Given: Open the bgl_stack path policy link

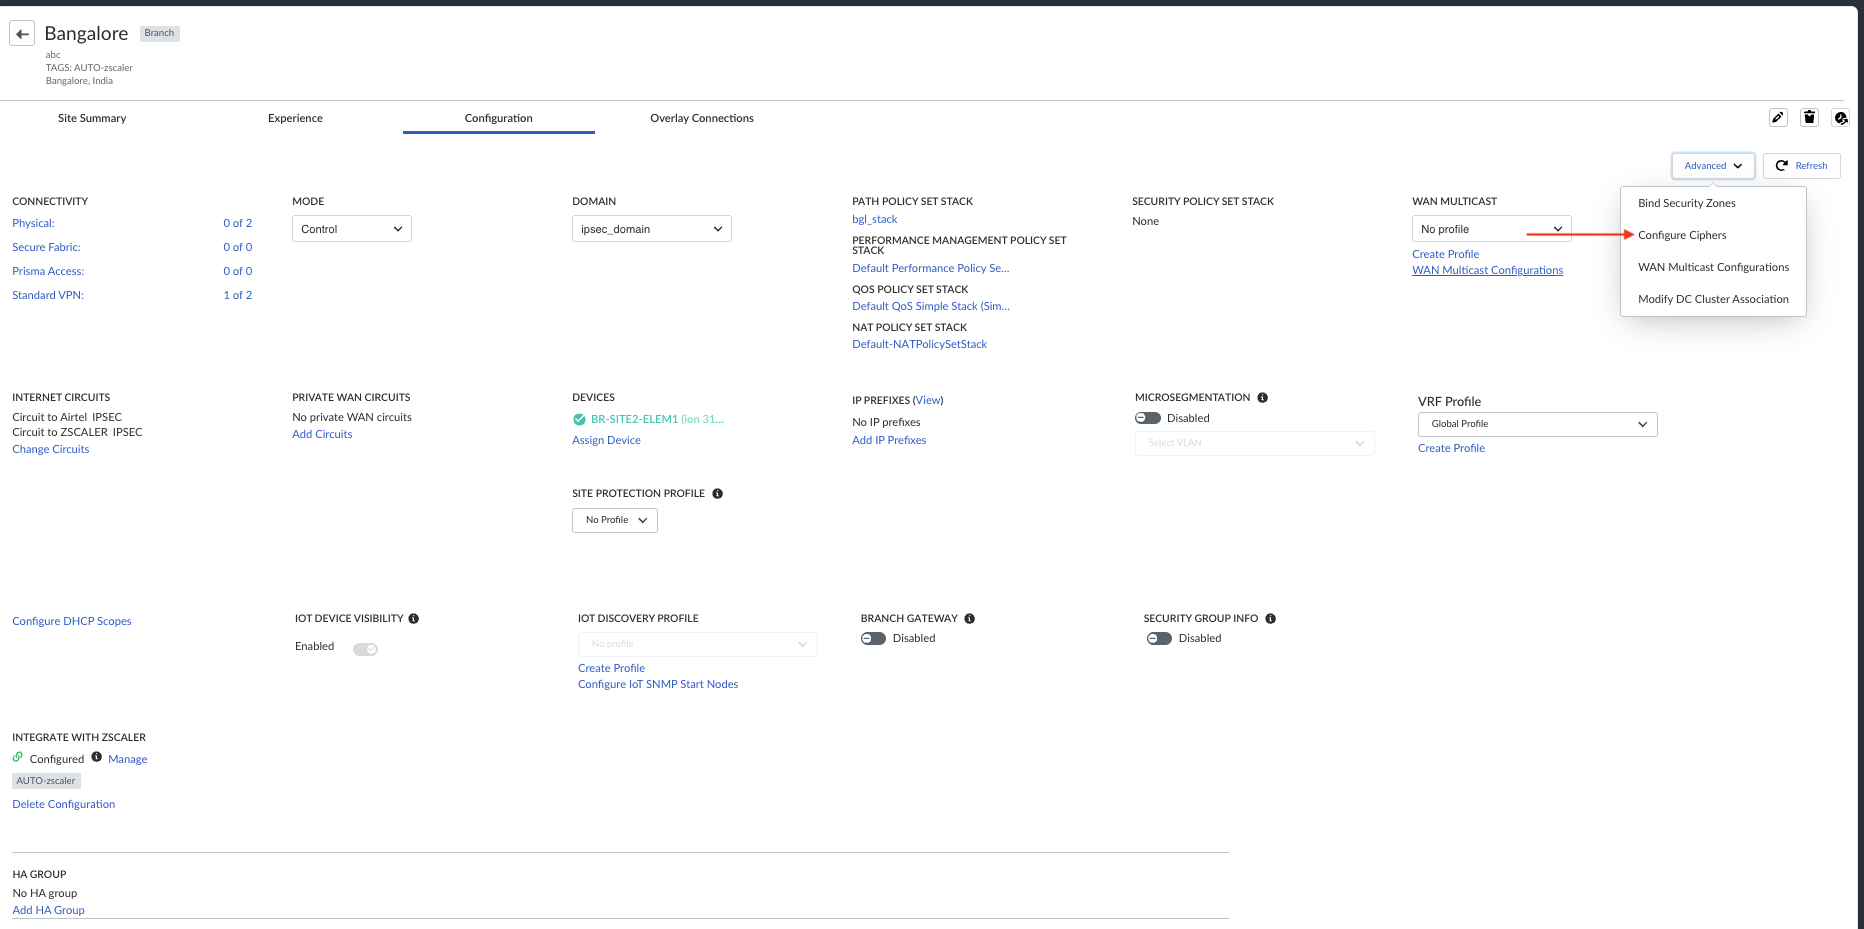Looking at the screenshot, I should coord(875,219).
